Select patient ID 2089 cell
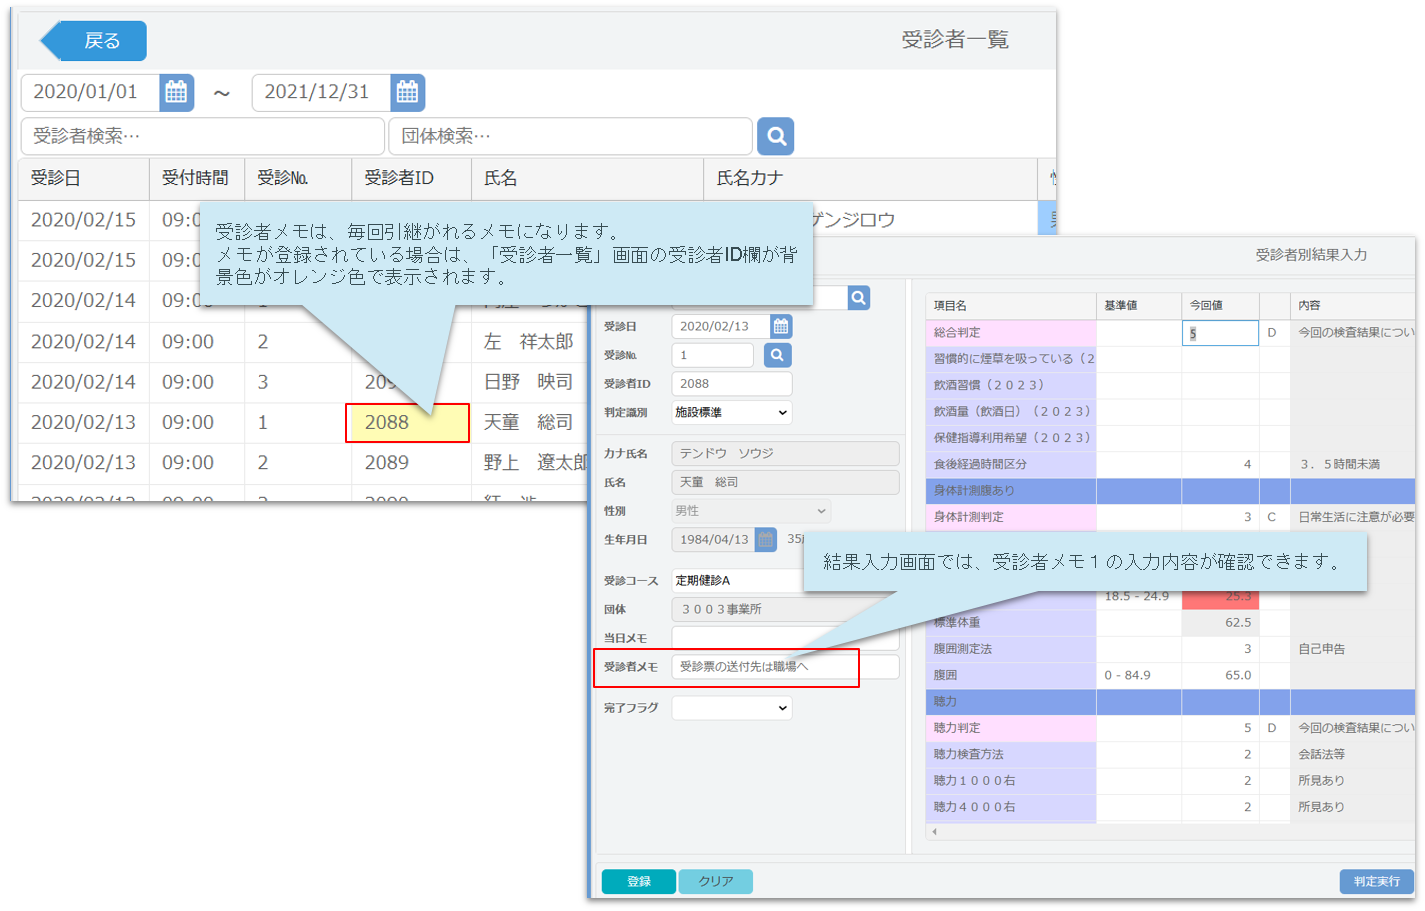The image size is (1425, 911). click(x=387, y=463)
